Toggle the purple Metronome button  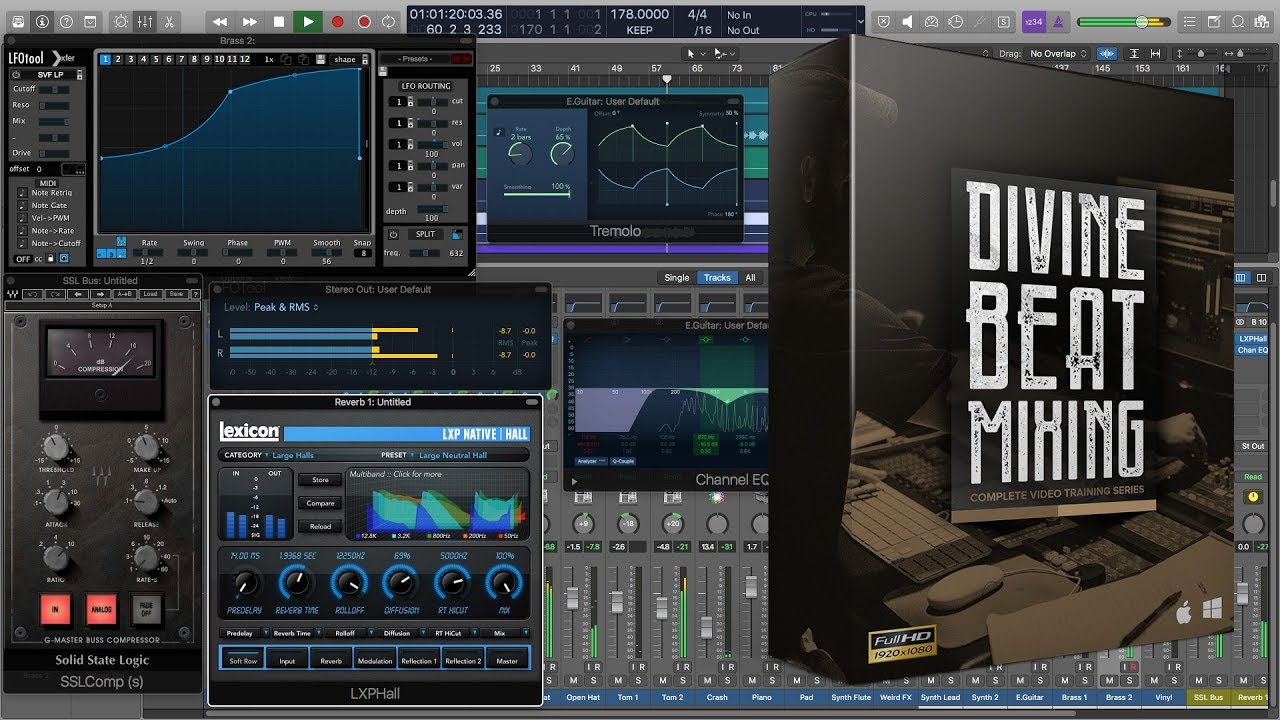[1056, 21]
